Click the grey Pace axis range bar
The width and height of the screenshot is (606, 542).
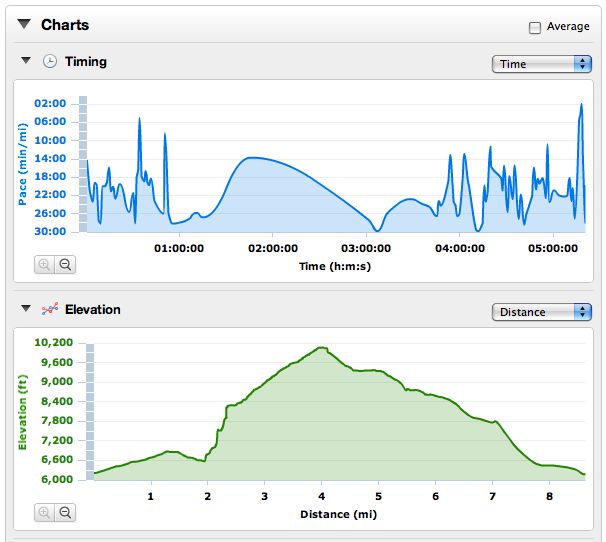[x=83, y=164]
